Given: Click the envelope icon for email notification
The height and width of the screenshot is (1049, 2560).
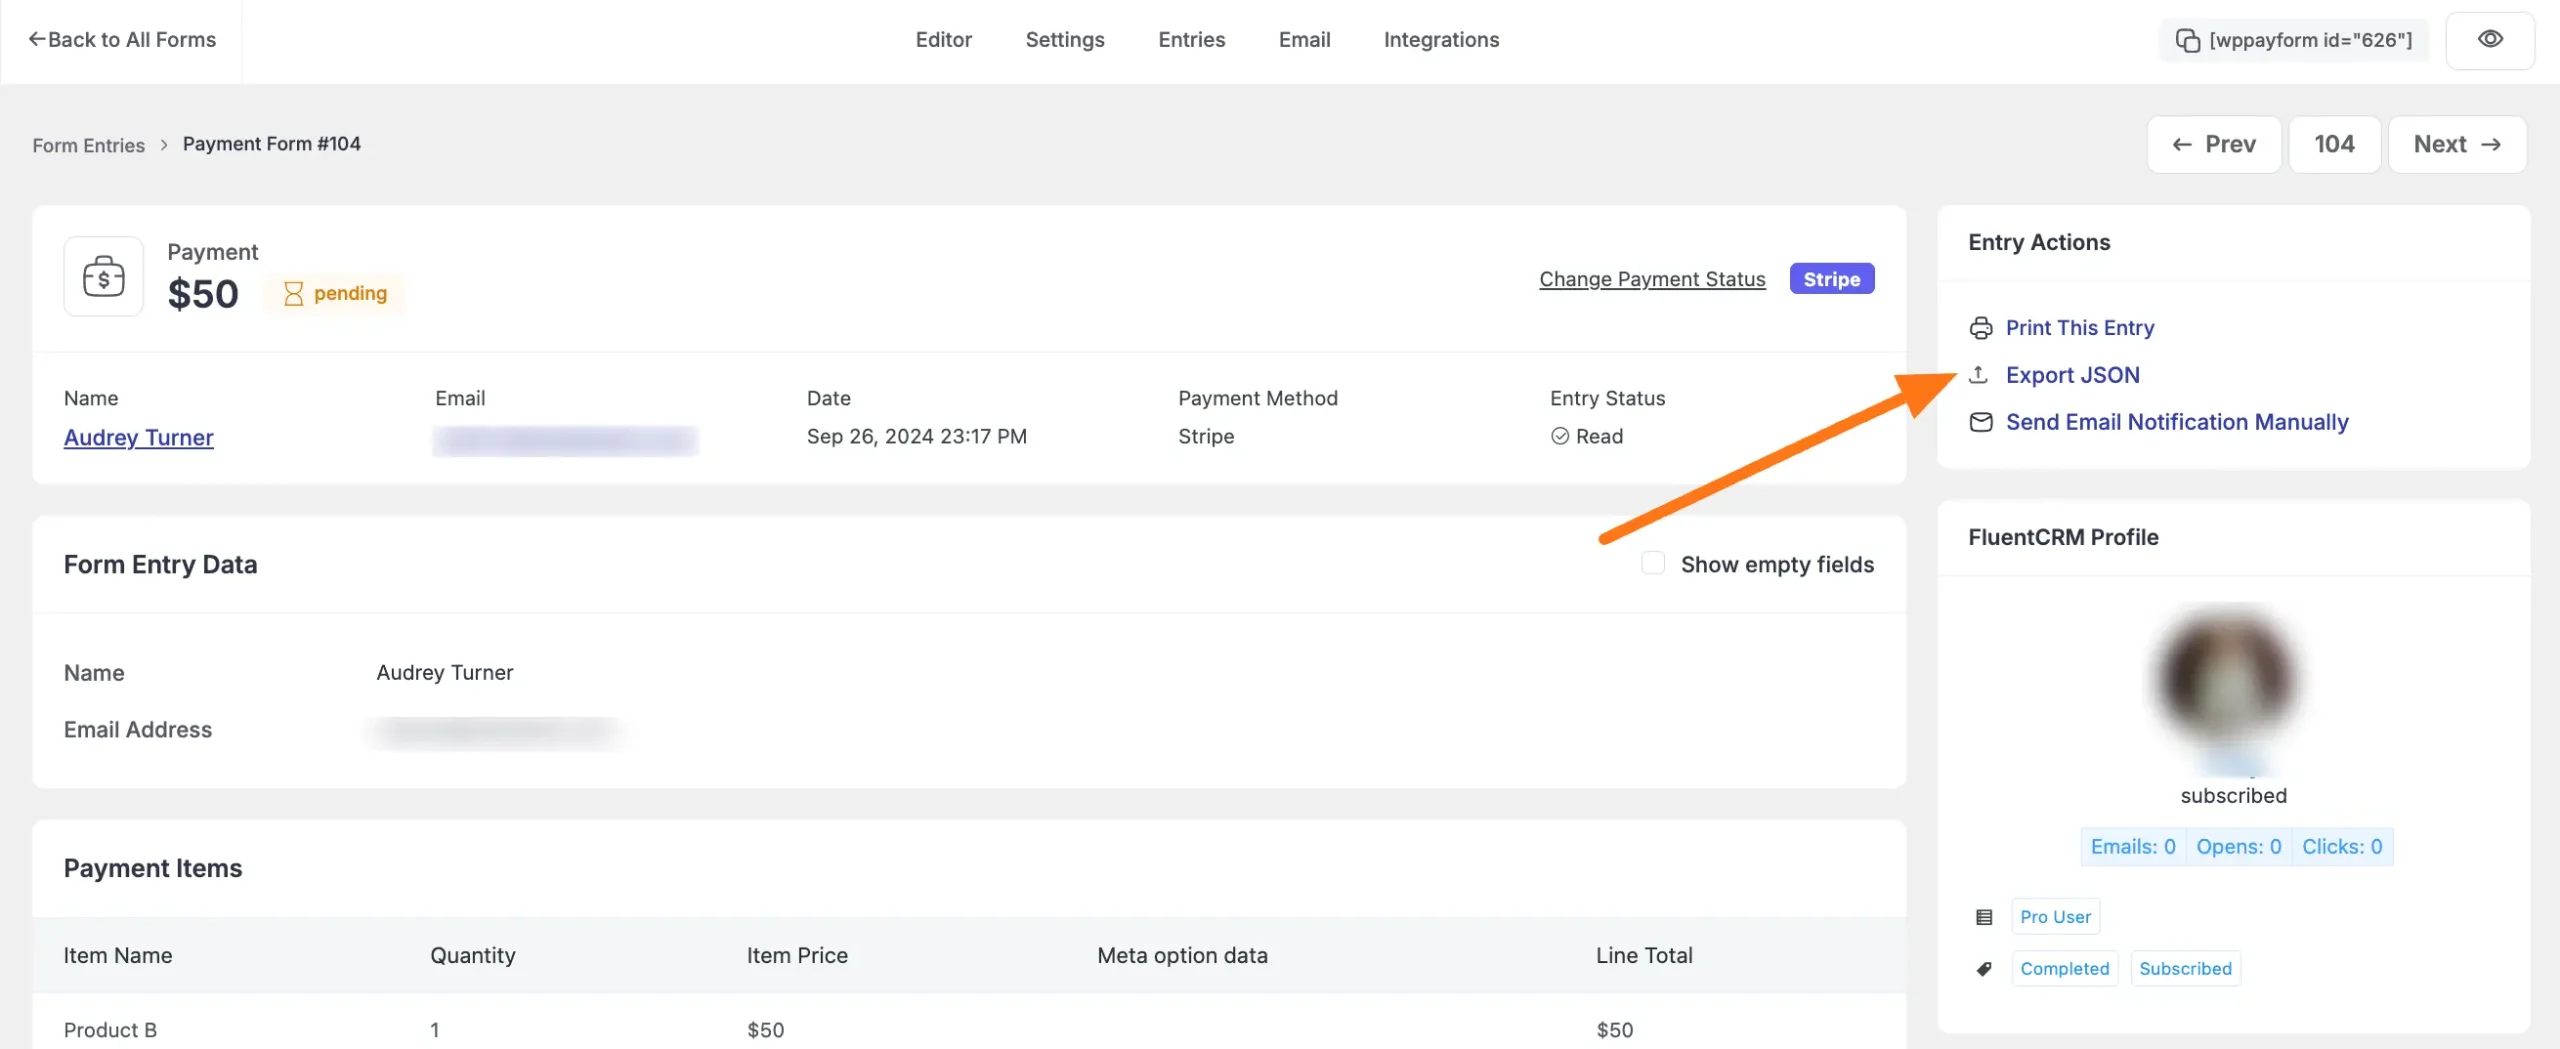Looking at the screenshot, I should [x=1980, y=422].
